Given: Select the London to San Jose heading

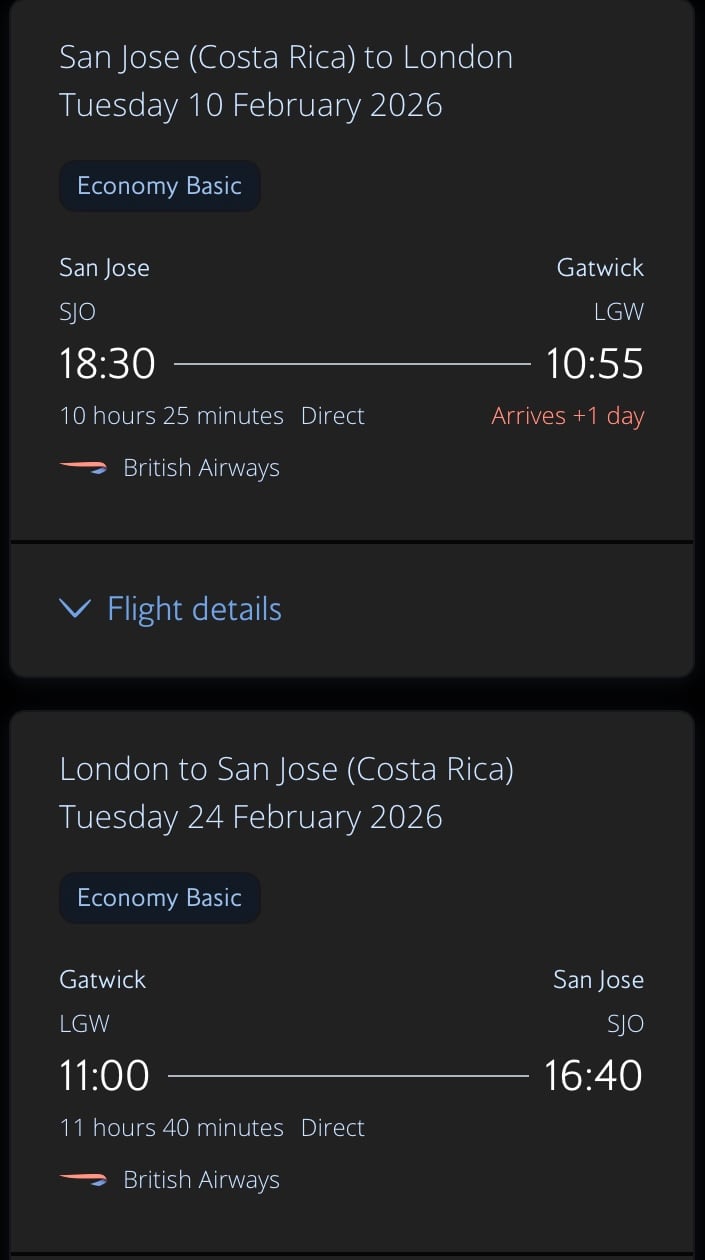Looking at the screenshot, I should 286,768.
